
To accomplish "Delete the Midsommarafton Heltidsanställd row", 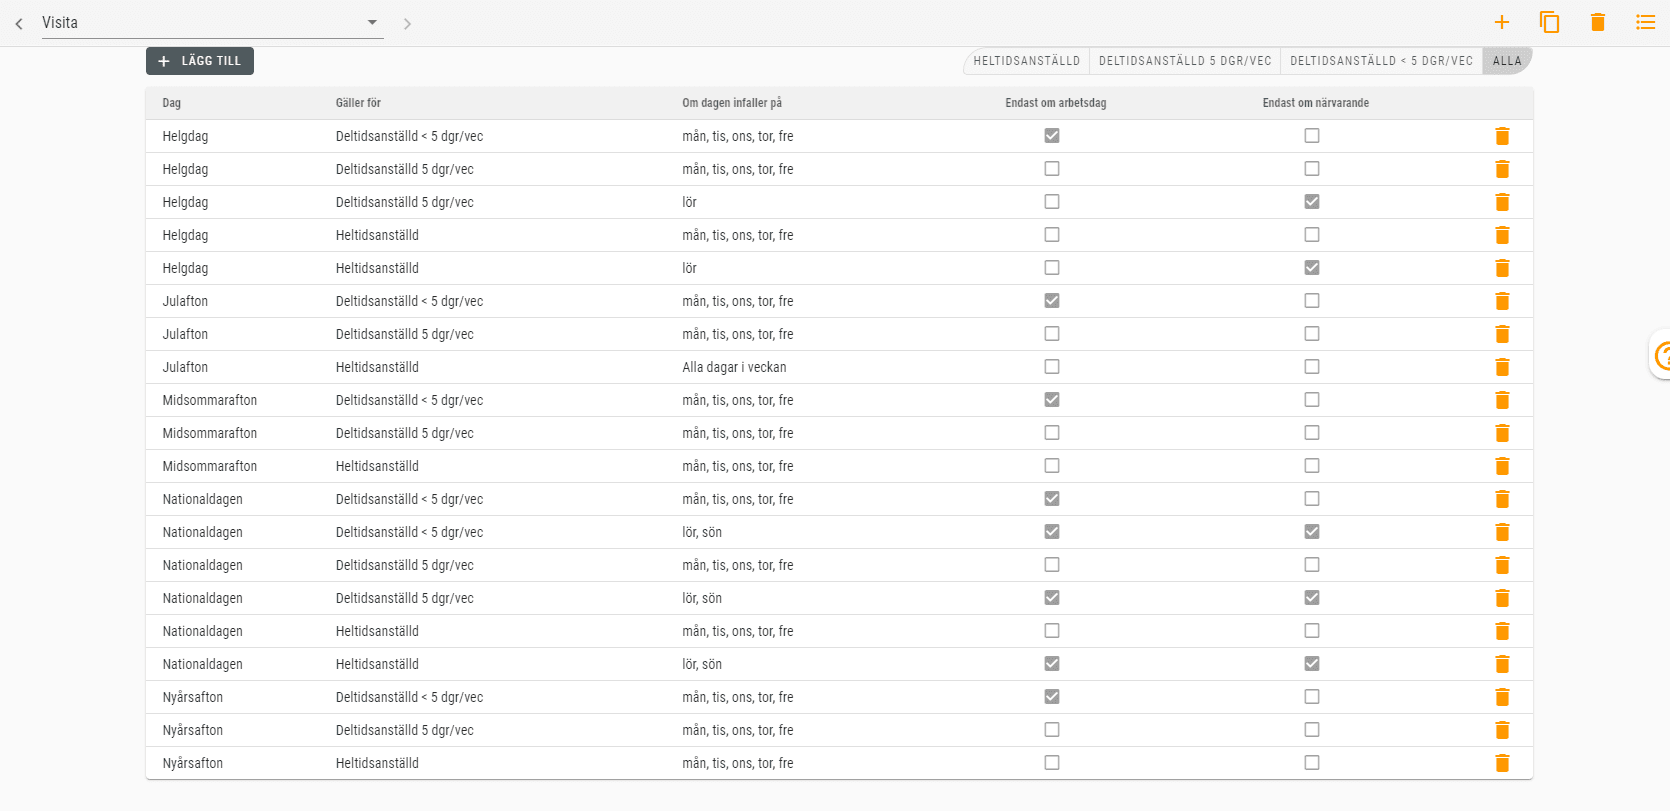I will (1501, 466).
